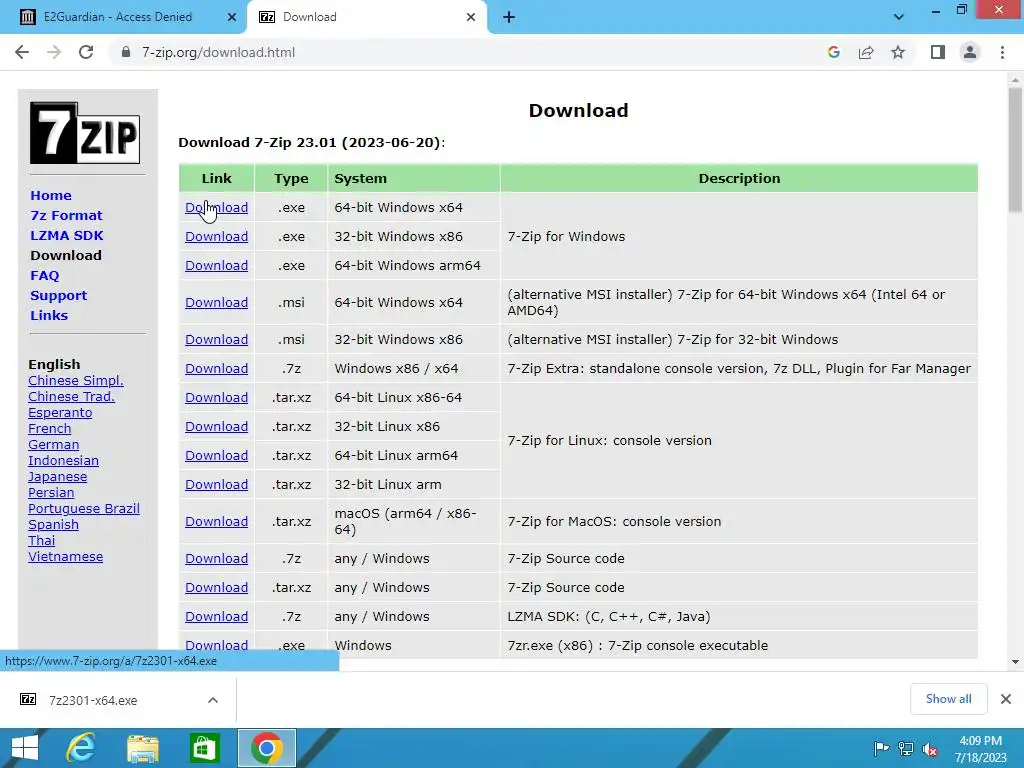Screen dimensions: 1024x768
Task: Close the downloads bar
Action: (x=1006, y=699)
